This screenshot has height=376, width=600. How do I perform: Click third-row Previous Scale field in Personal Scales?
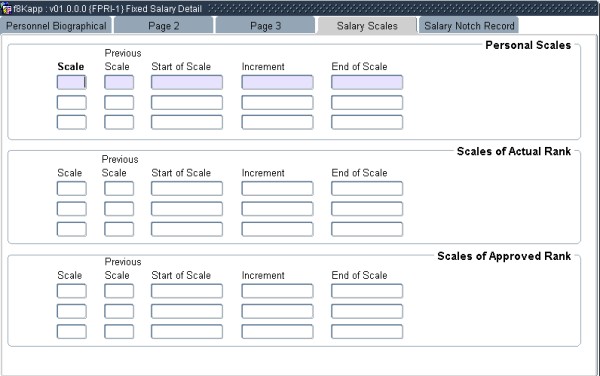pyautogui.click(x=119, y=122)
